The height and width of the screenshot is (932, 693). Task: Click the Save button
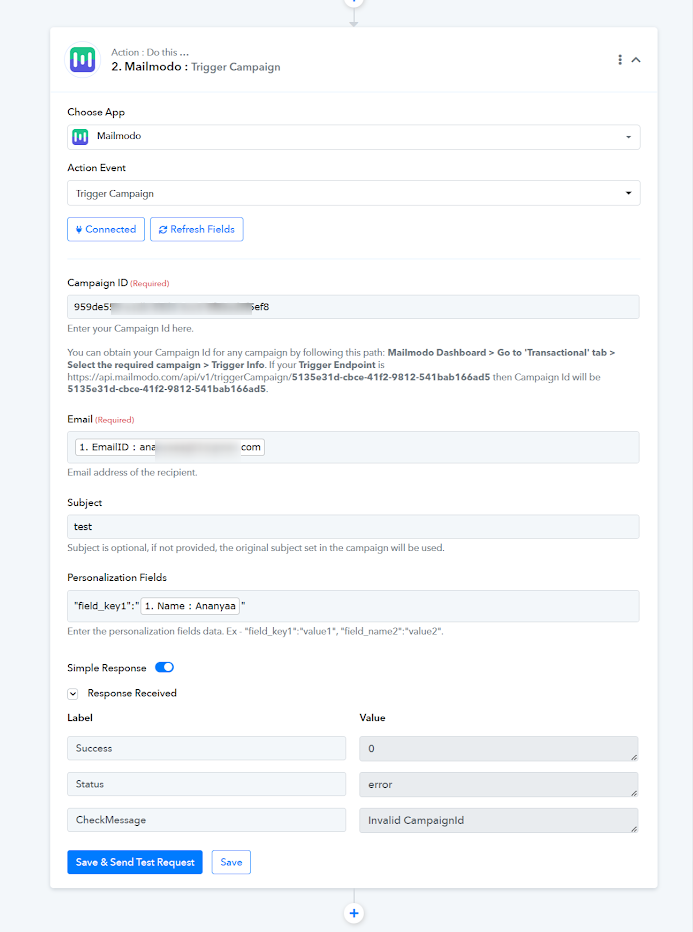point(231,862)
